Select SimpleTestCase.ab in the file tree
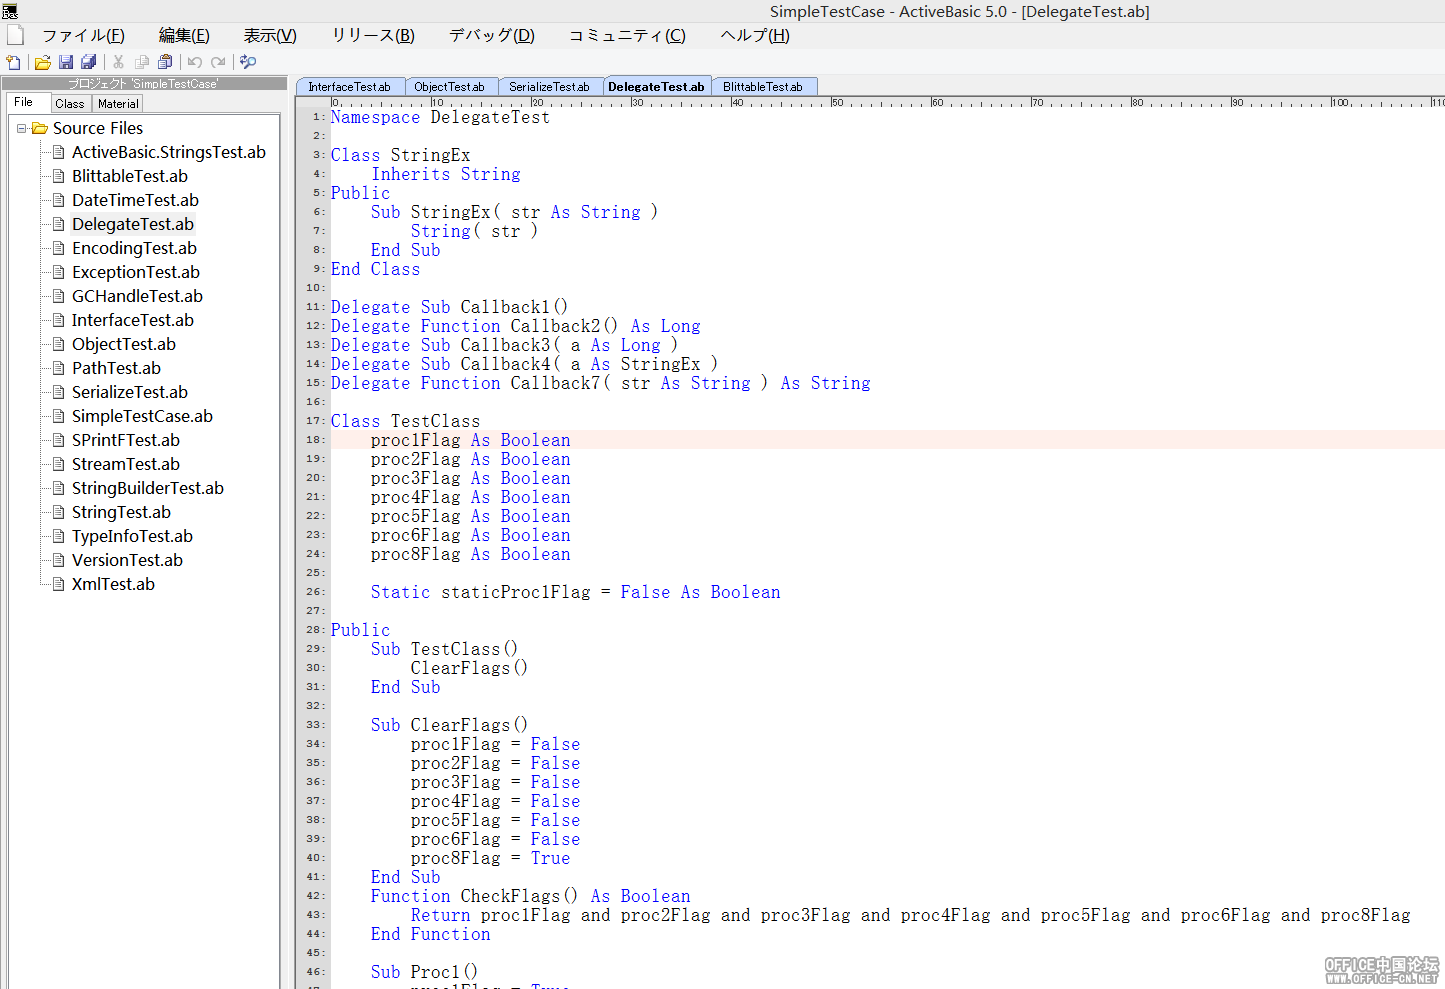Viewport: 1445px width, 989px height. [142, 416]
